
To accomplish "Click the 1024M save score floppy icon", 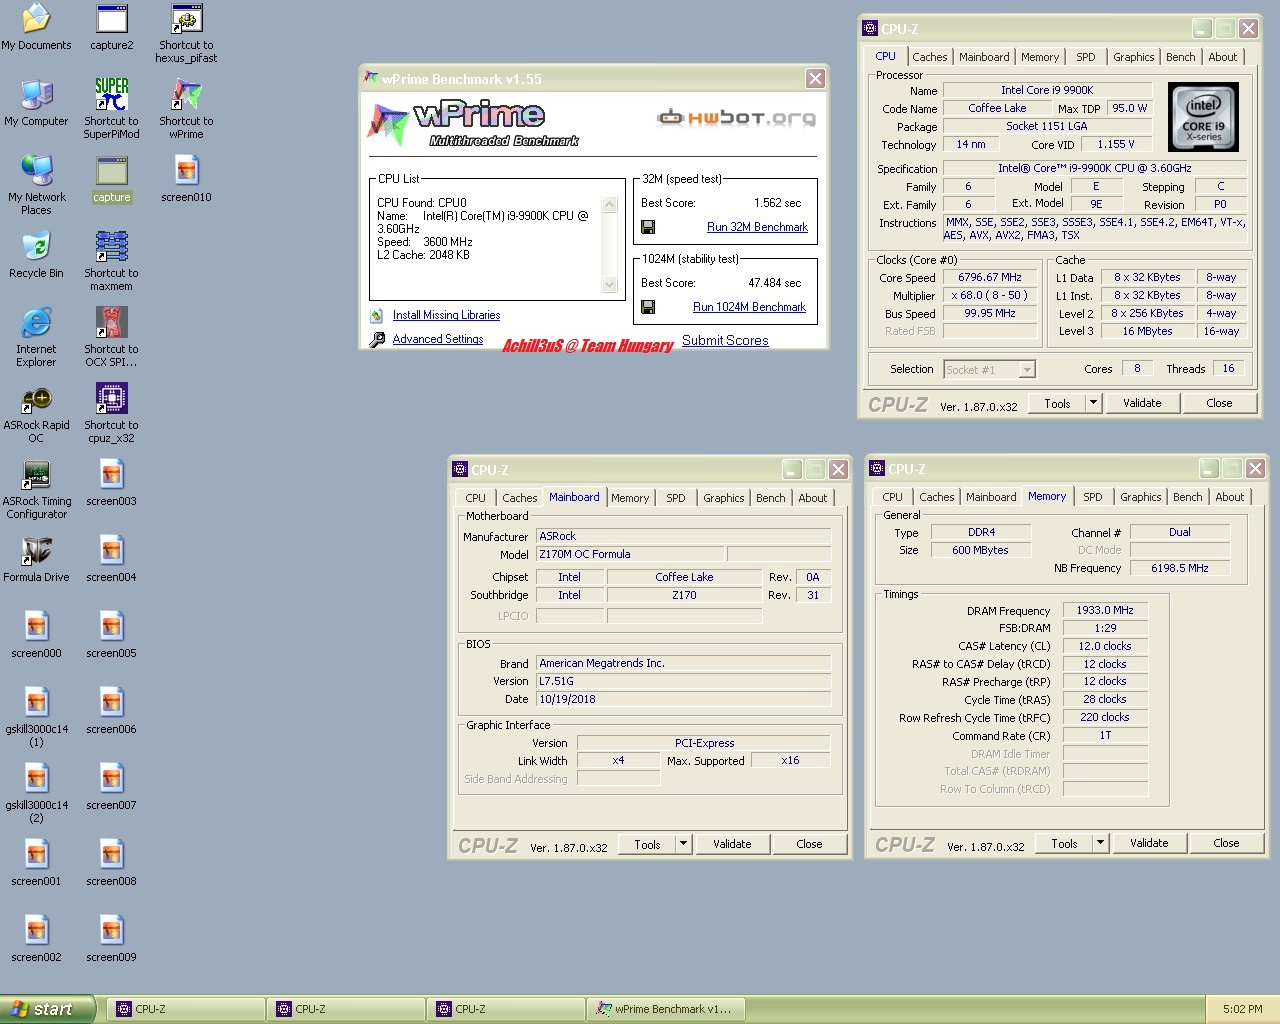I will [x=648, y=307].
